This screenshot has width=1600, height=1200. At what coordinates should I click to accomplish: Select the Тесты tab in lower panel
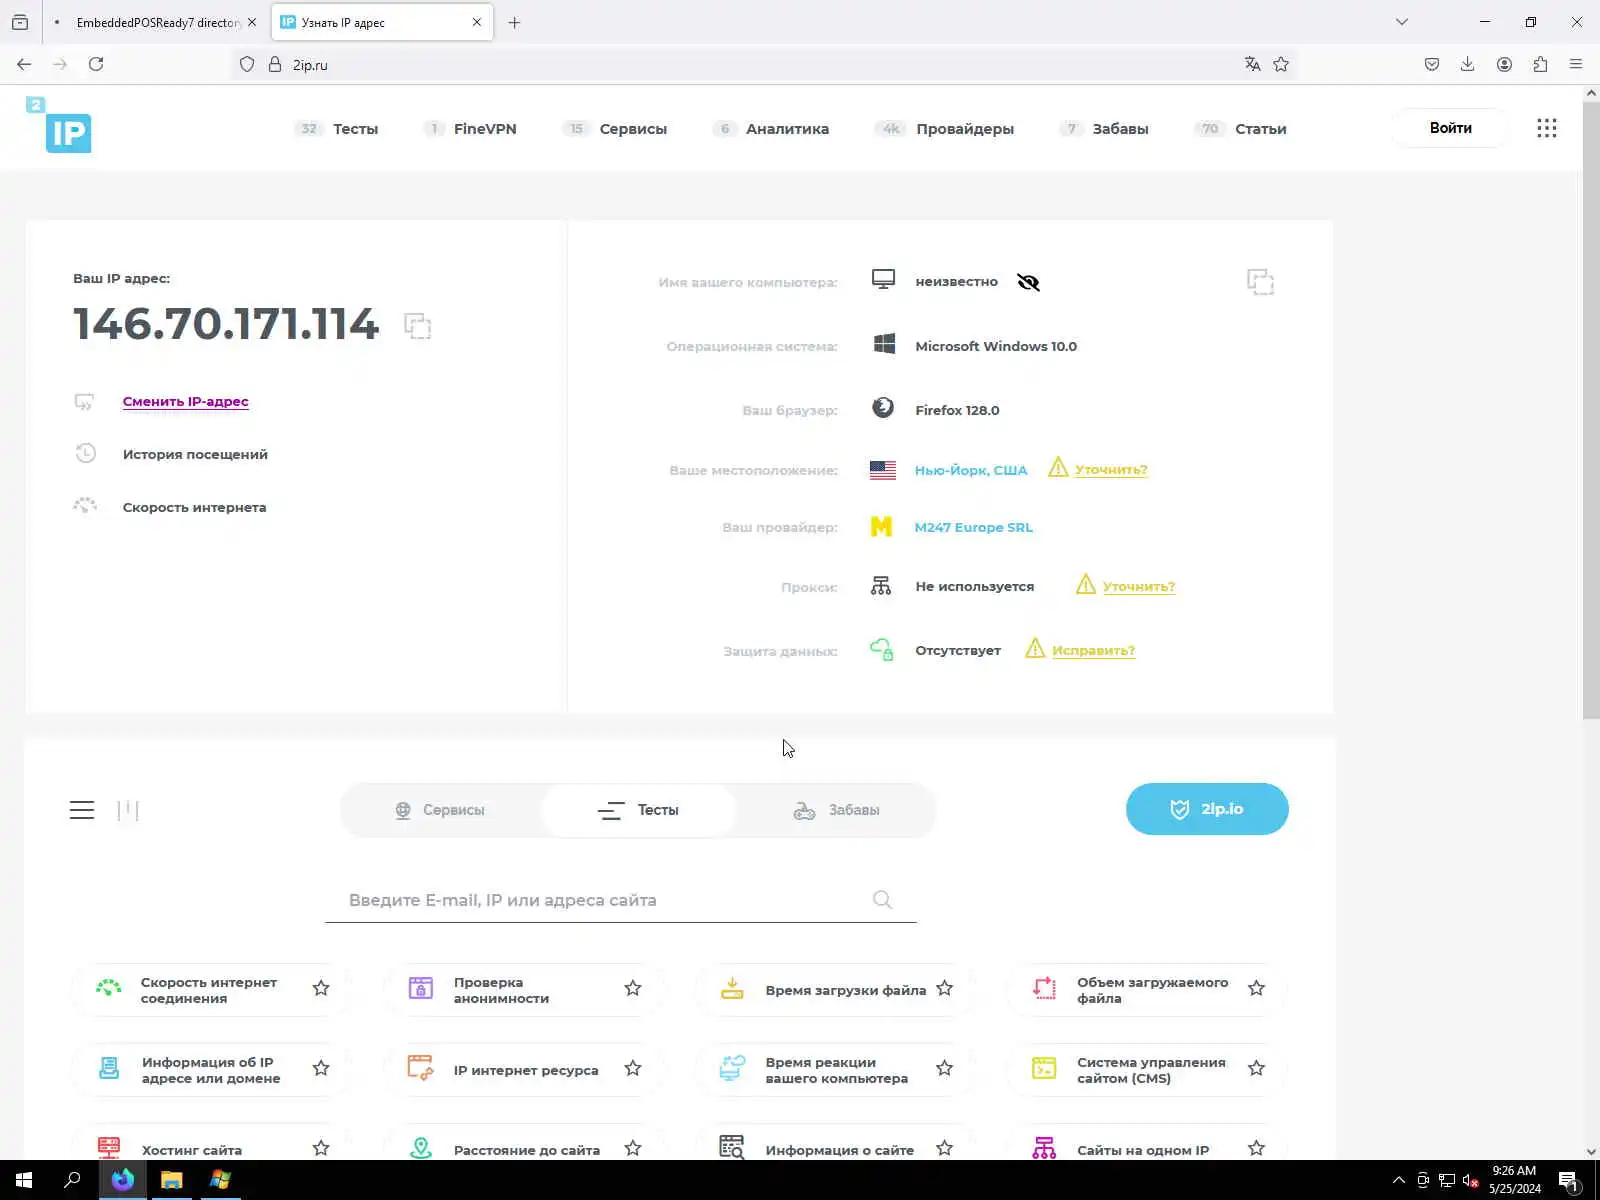[x=638, y=810]
